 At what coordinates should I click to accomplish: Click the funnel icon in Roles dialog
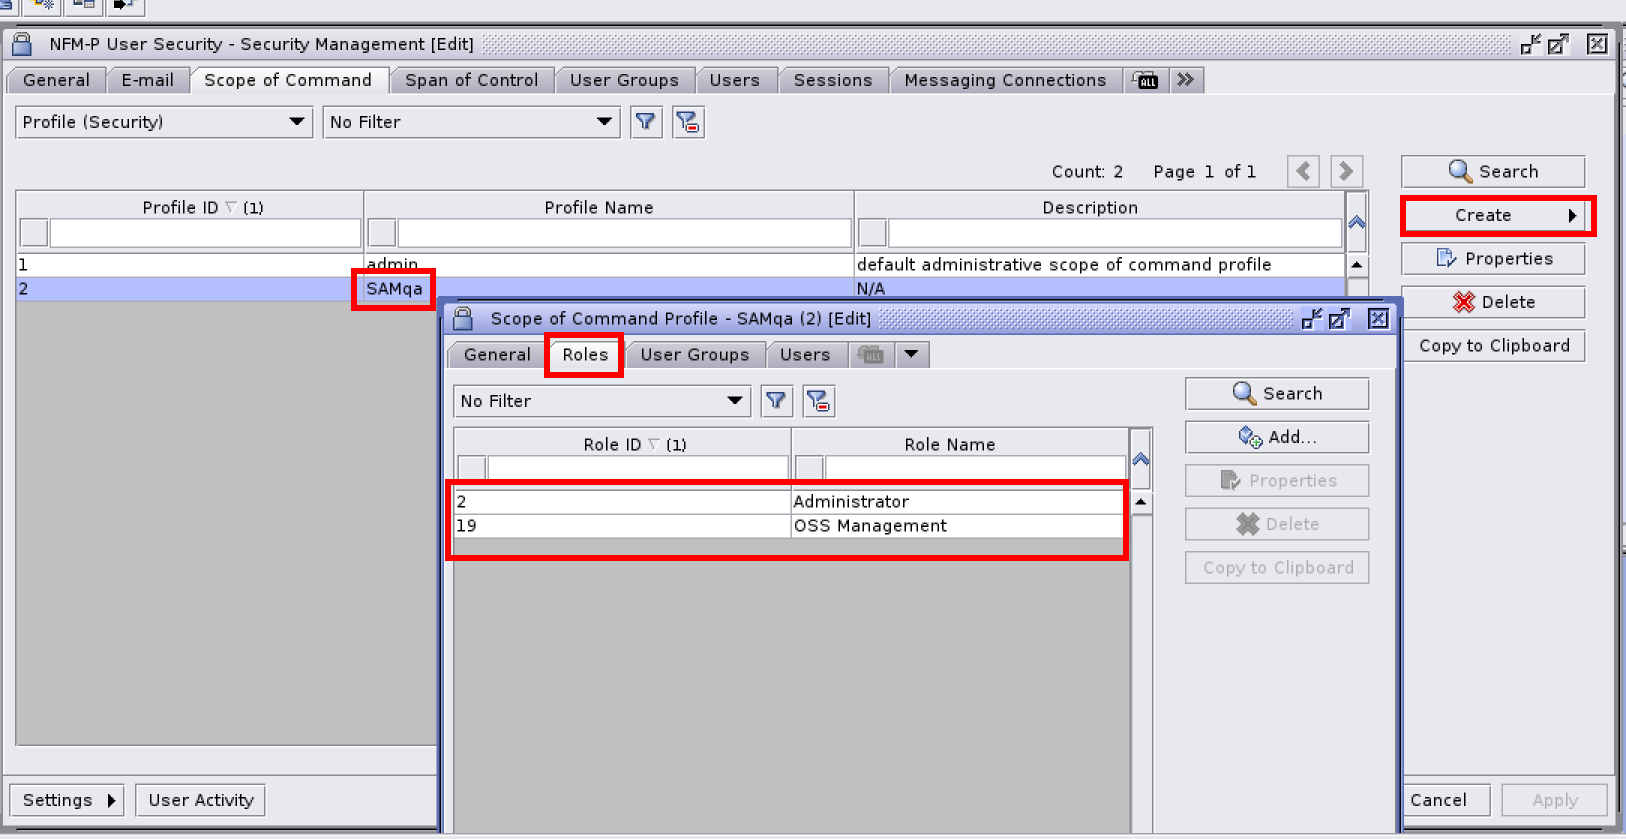[x=776, y=401]
